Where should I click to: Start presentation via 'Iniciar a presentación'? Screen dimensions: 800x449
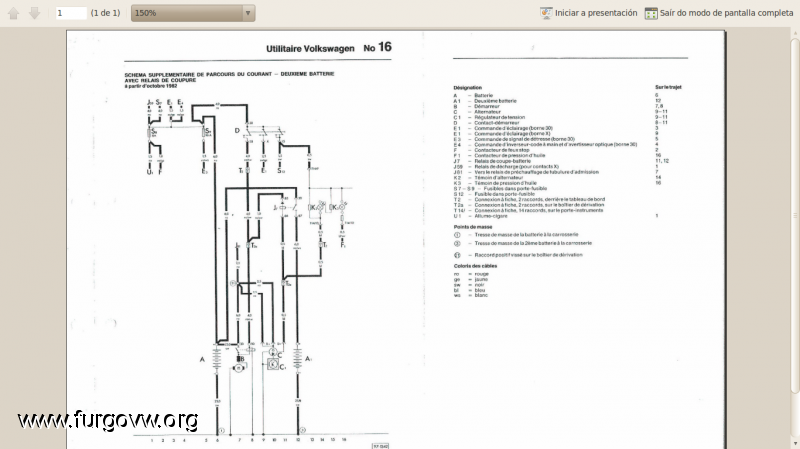coord(596,13)
